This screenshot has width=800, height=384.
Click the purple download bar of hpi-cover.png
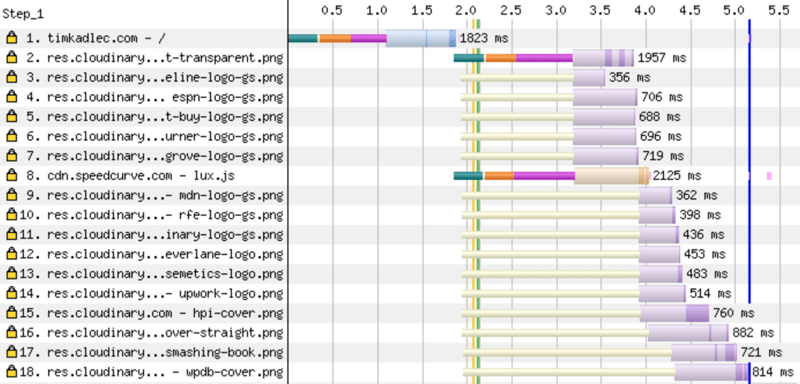point(674,313)
